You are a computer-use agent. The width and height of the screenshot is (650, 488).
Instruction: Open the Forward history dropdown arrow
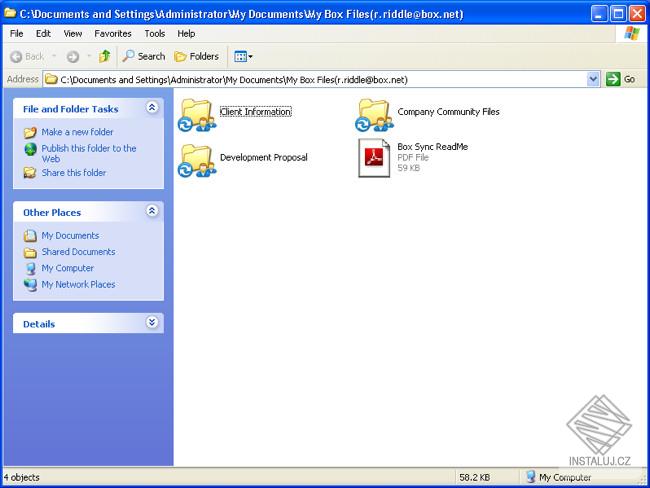pyautogui.click(x=89, y=56)
